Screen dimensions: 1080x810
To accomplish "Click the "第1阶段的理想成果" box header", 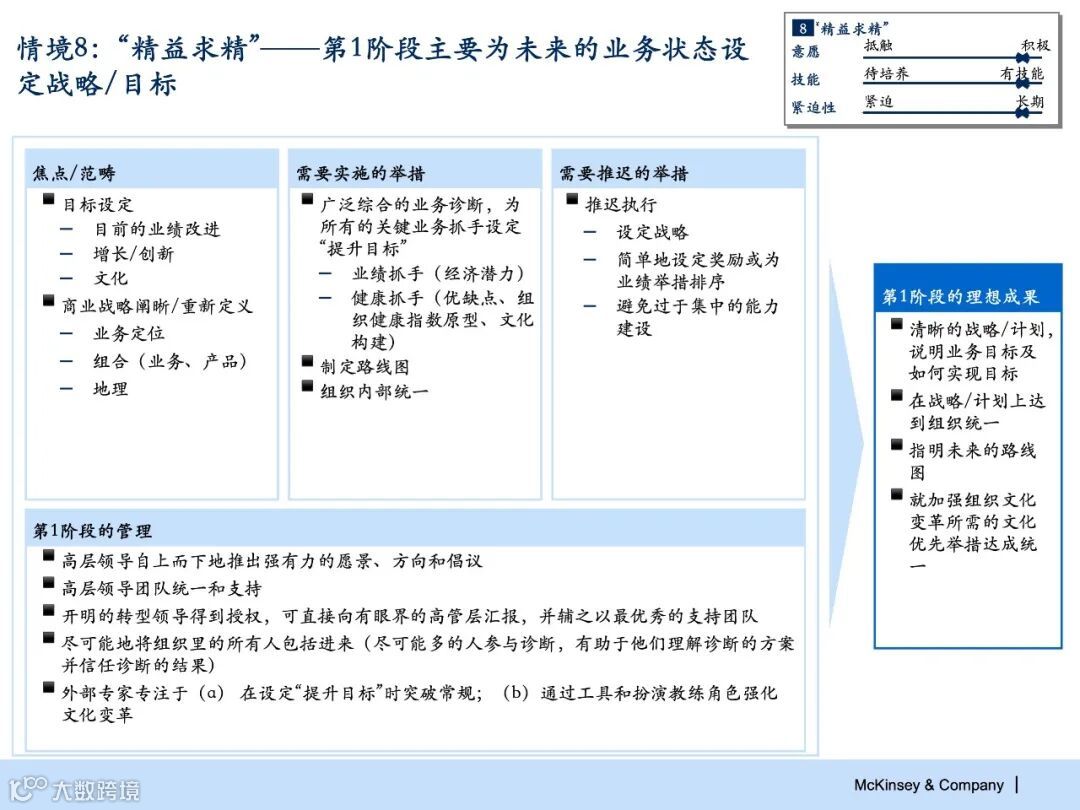I will click(x=968, y=289).
